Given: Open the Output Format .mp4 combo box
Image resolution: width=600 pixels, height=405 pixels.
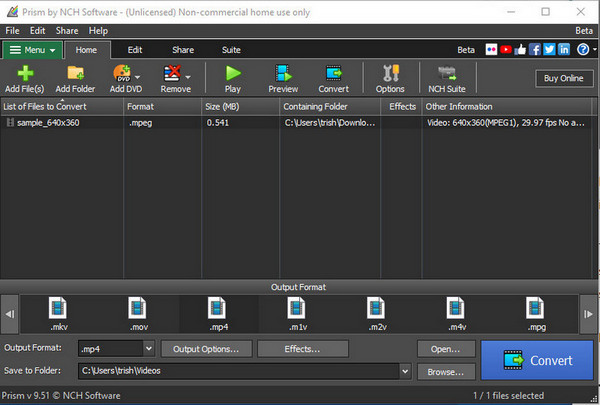Looking at the screenshot, I should tap(116, 348).
